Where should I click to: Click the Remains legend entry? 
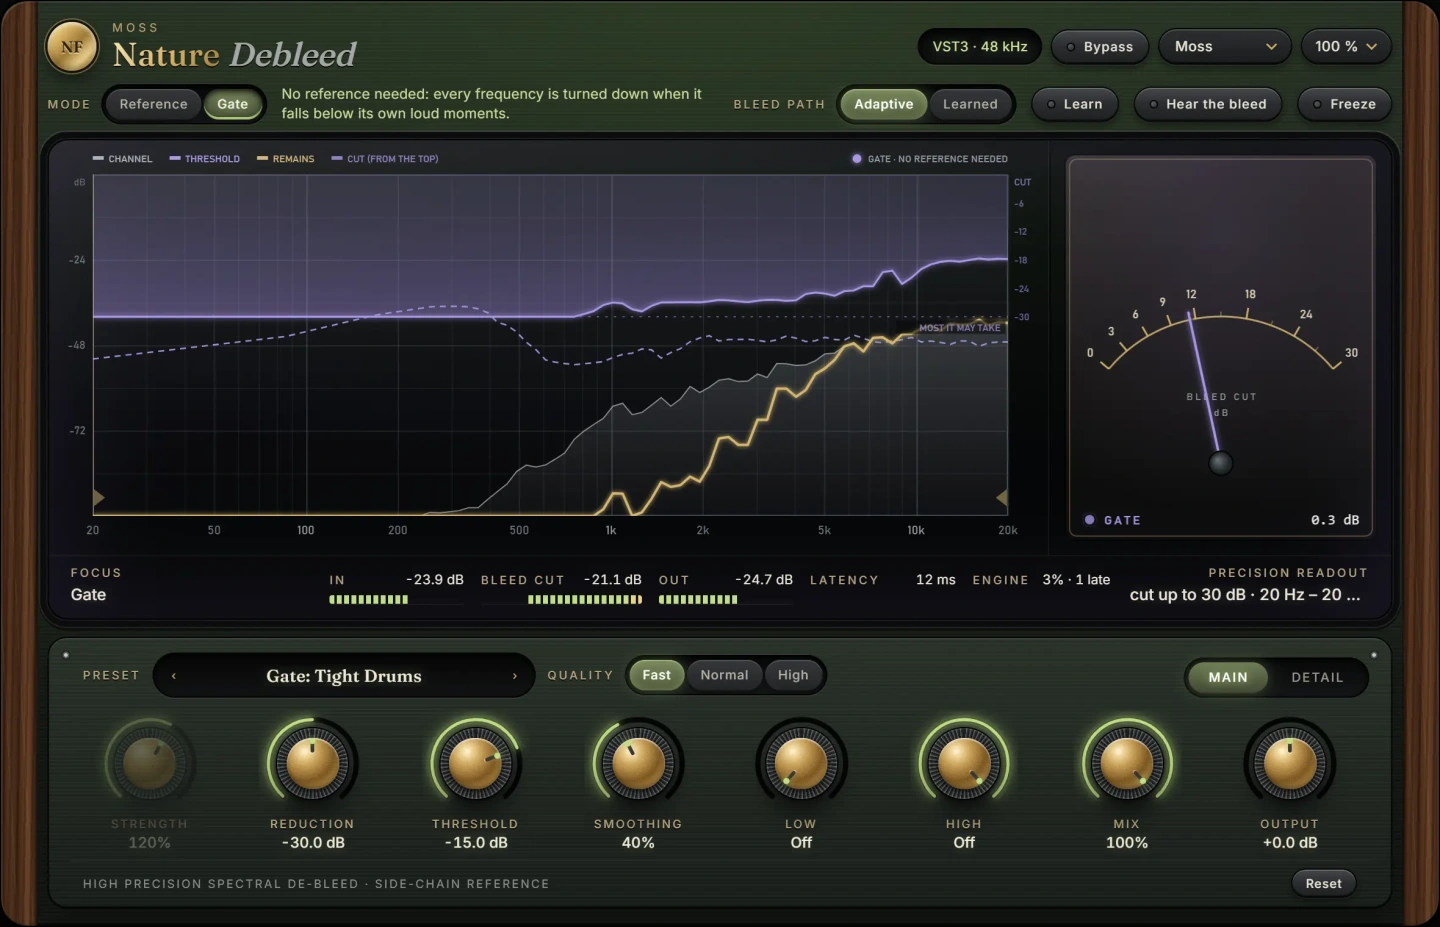[286, 159]
